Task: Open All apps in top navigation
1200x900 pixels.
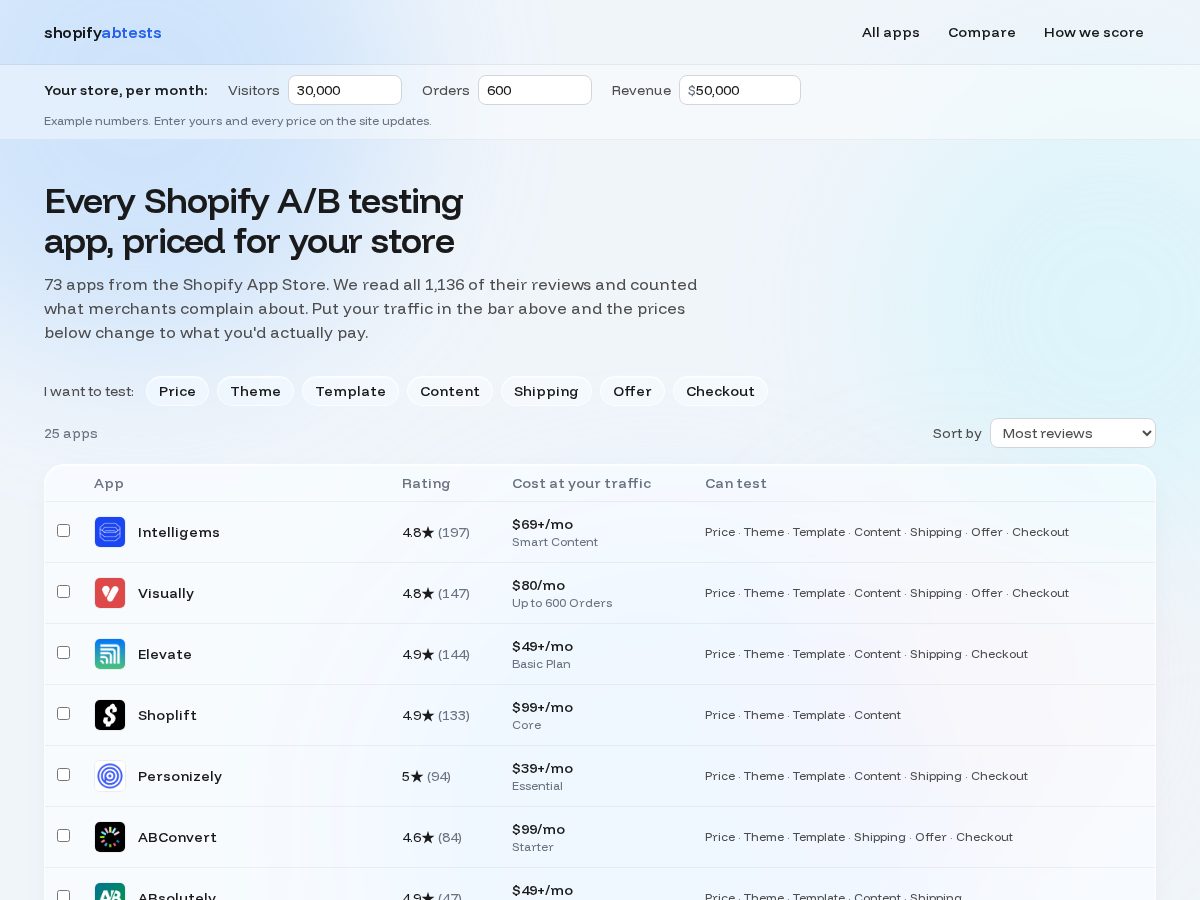Action: click(891, 32)
